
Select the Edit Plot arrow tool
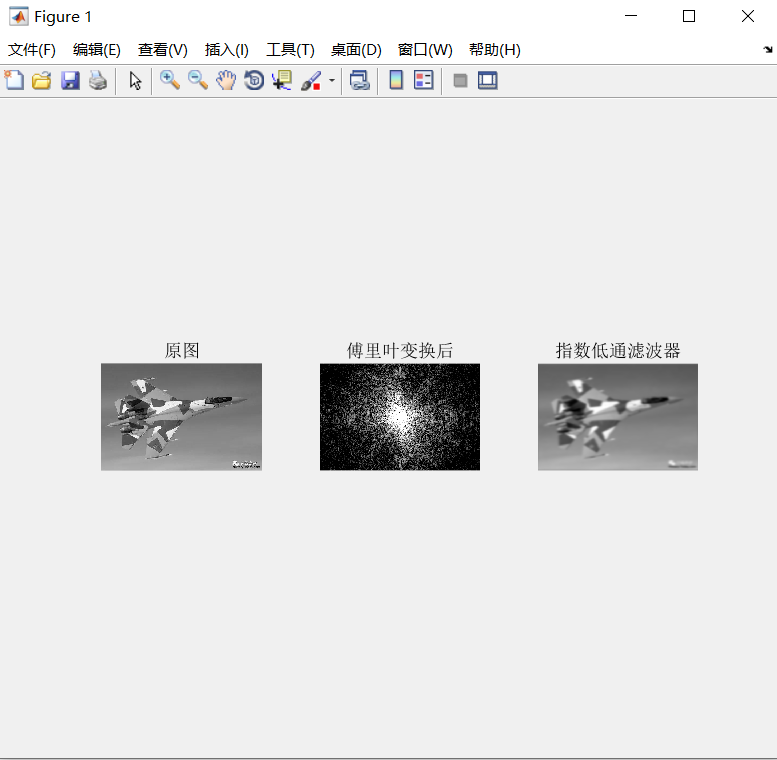[135, 80]
